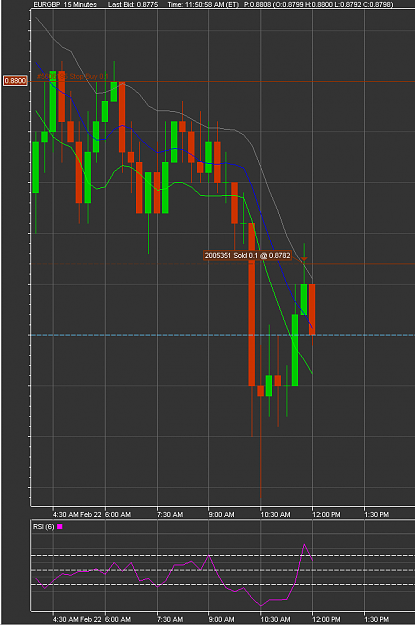Click the 10:30 AM label on the main chart axis
Image resolution: width=415 pixels, height=625 pixels.
coord(275,514)
